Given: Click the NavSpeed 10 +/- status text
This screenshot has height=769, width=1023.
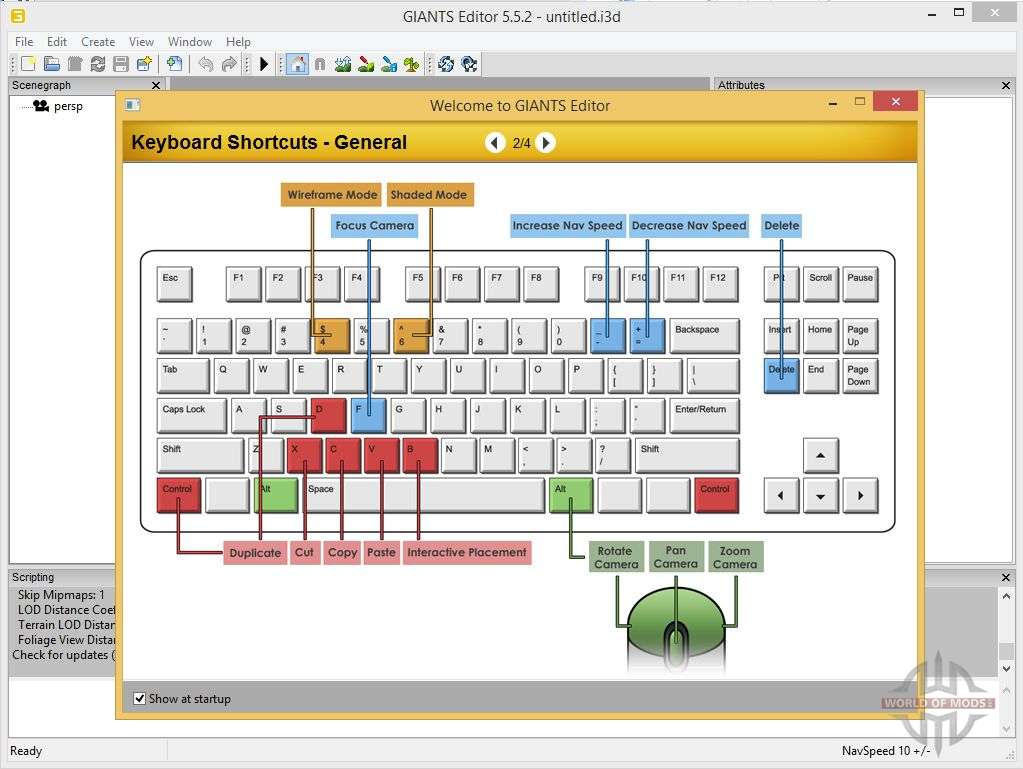Looking at the screenshot, I should (x=886, y=751).
